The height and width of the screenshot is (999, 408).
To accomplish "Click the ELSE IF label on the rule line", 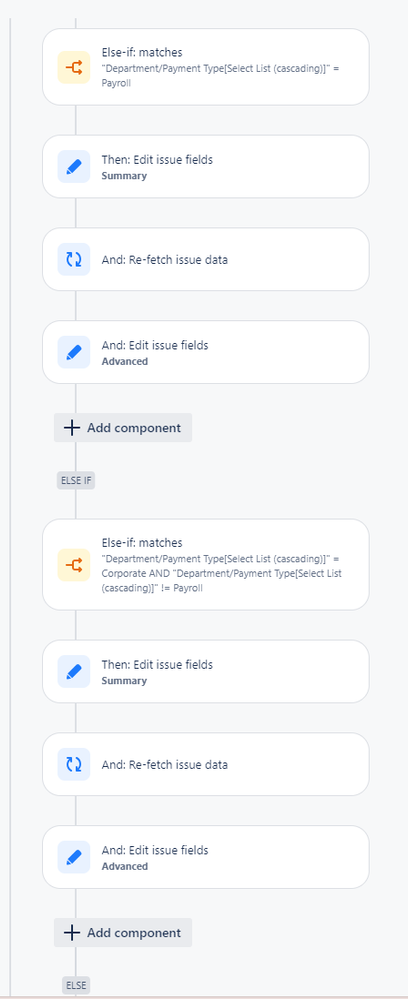I will 76,480.
